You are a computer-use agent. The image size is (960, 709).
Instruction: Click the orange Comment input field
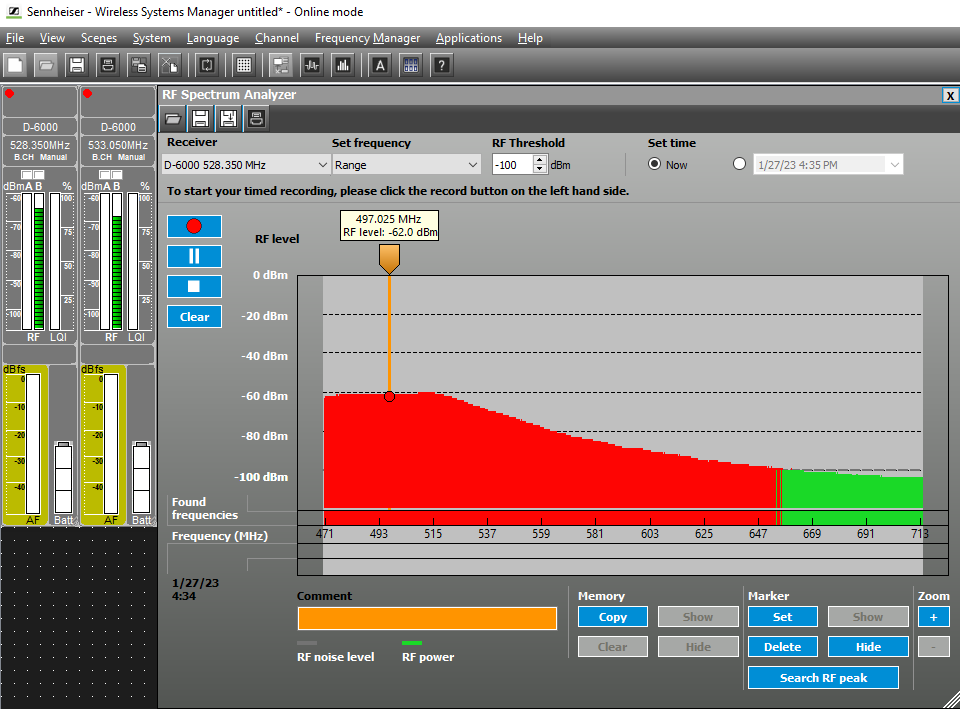427,618
